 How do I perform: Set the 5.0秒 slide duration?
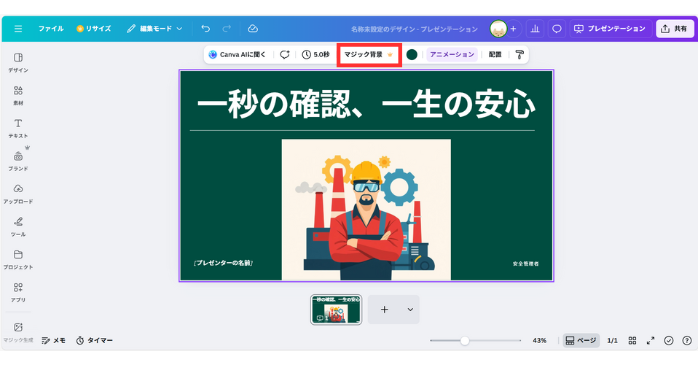click(x=316, y=54)
